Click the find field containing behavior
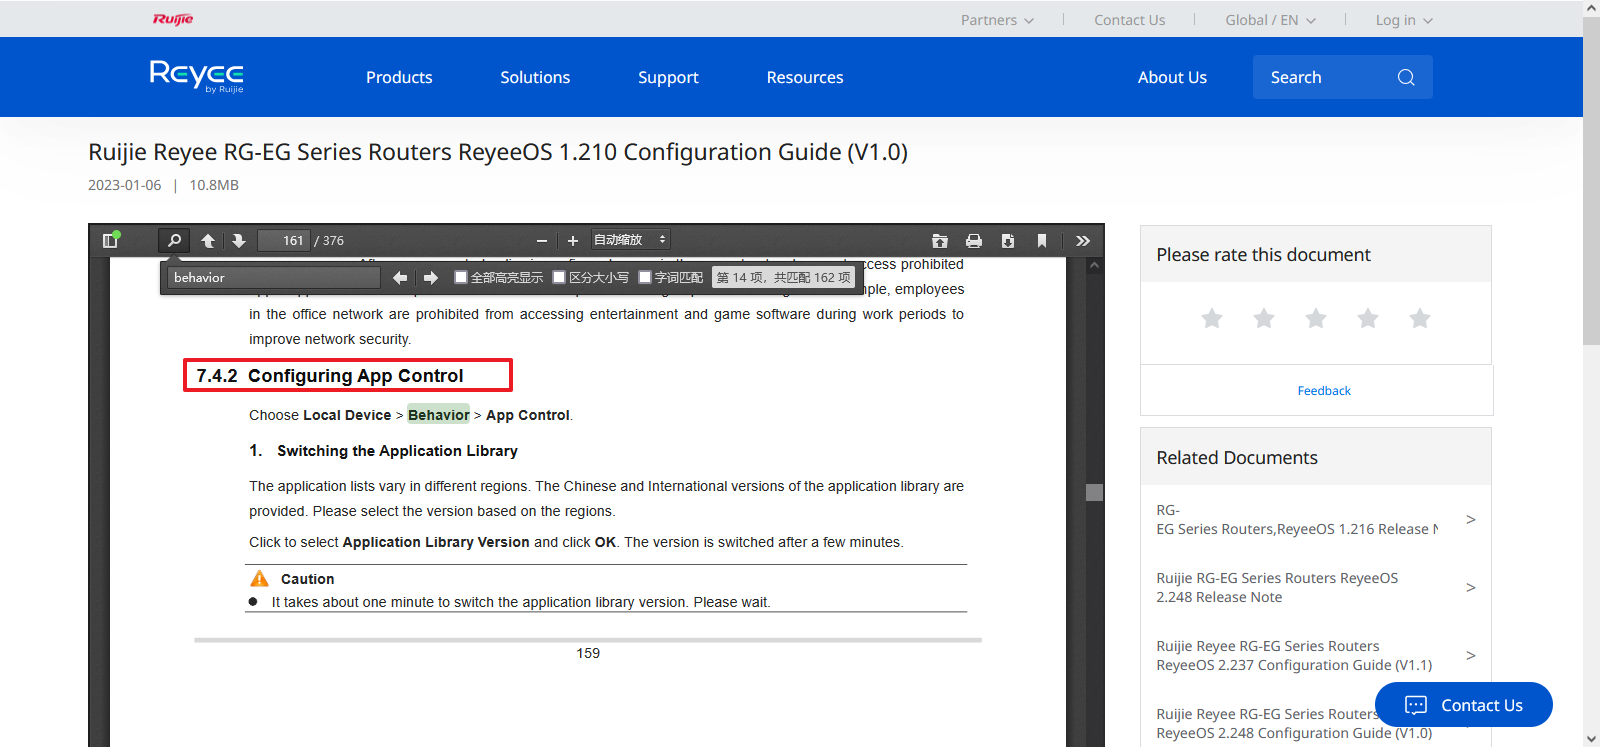Image resolution: width=1600 pixels, height=747 pixels. point(274,277)
